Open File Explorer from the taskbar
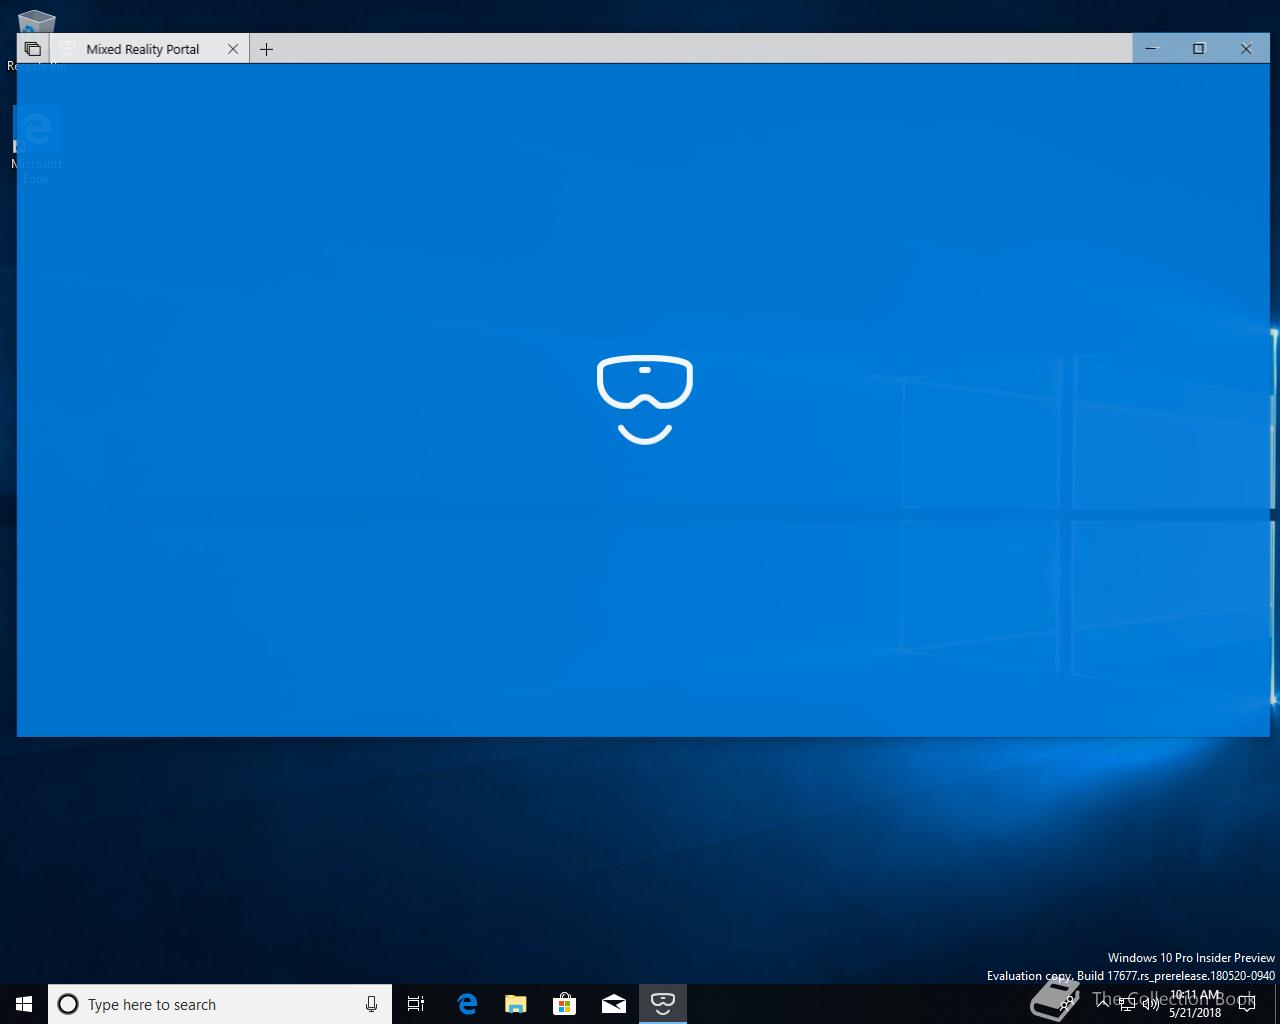The height and width of the screenshot is (1024, 1280). pos(515,1004)
